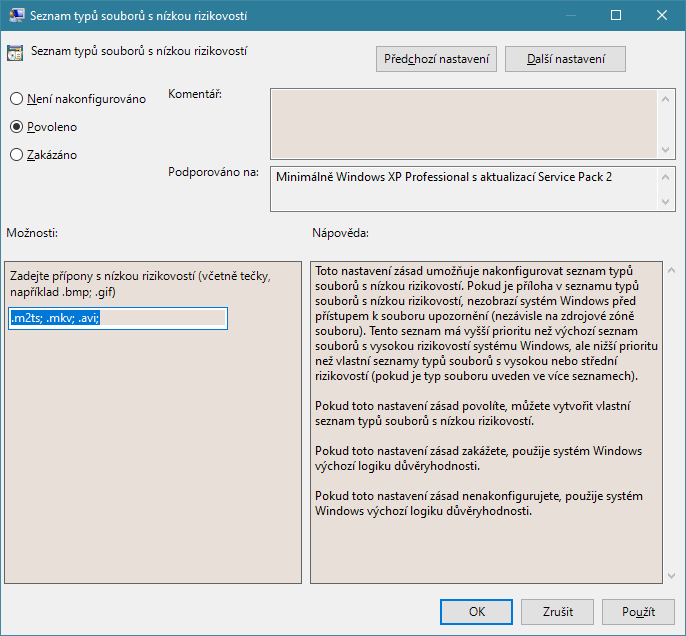Click the 'Komentář:' label
Screen dimensions: 686x636
pyautogui.click(x=195, y=94)
